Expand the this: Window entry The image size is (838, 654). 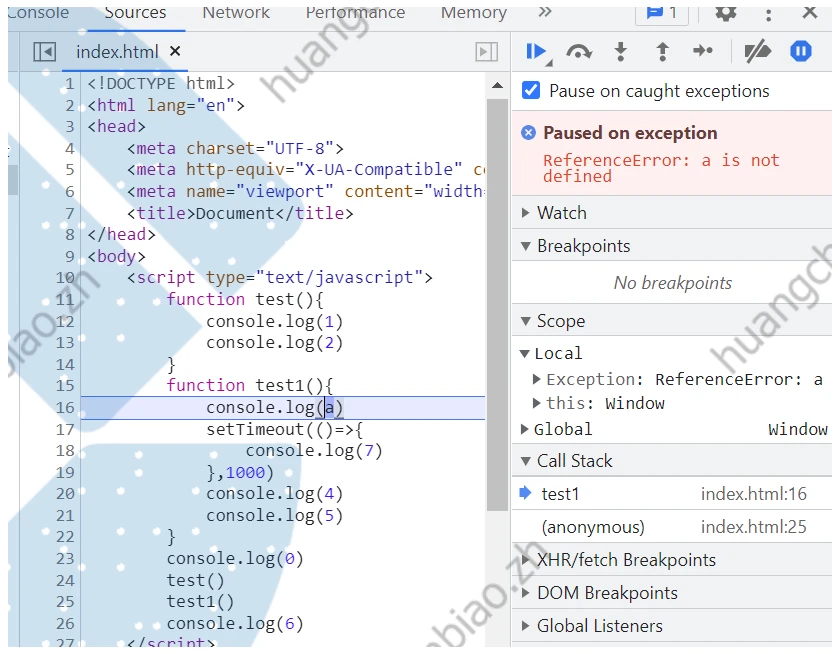click(536, 403)
